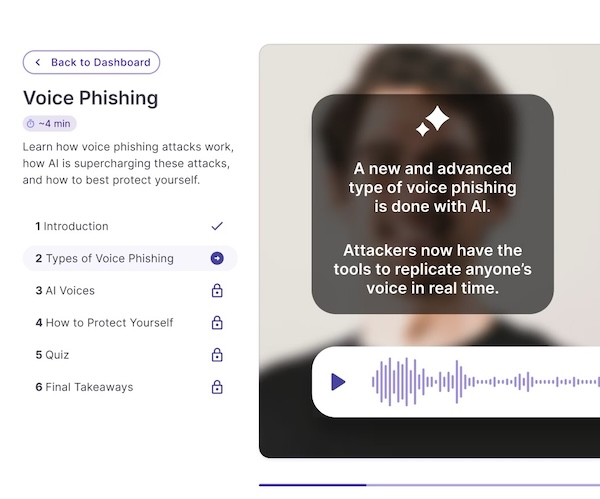The height and width of the screenshot is (499, 600).
Task: Open the Quiz step
Action: point(130,355)
